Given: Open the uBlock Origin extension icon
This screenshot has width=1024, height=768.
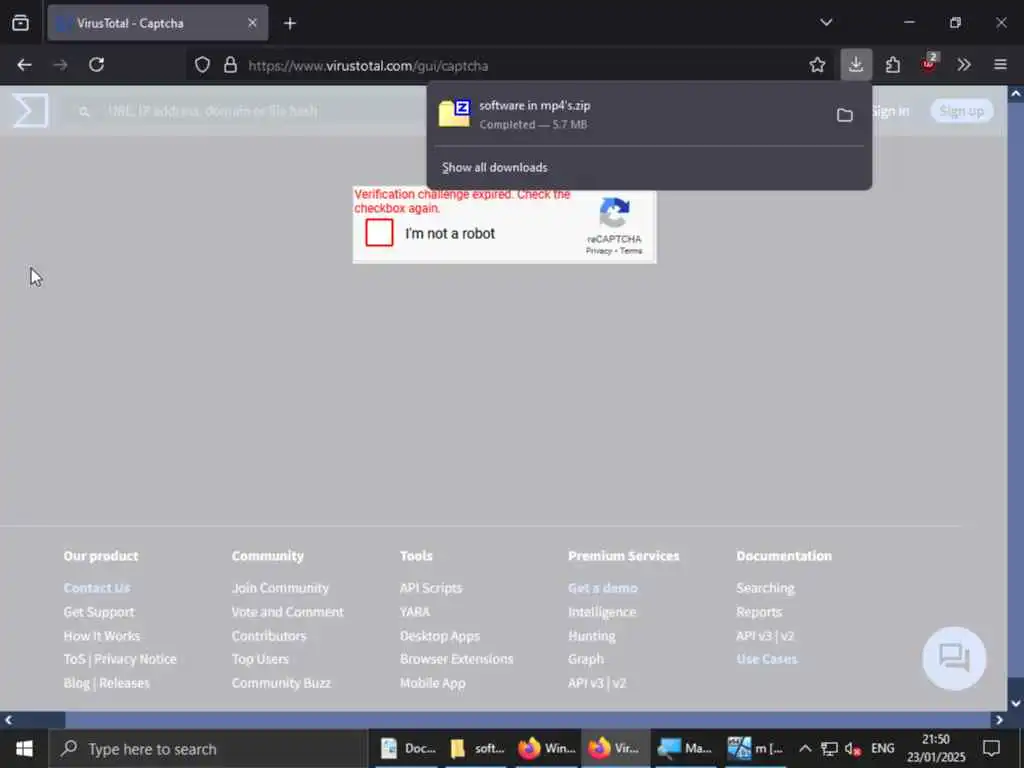Looking at the screenshot, I should (929, 63).
